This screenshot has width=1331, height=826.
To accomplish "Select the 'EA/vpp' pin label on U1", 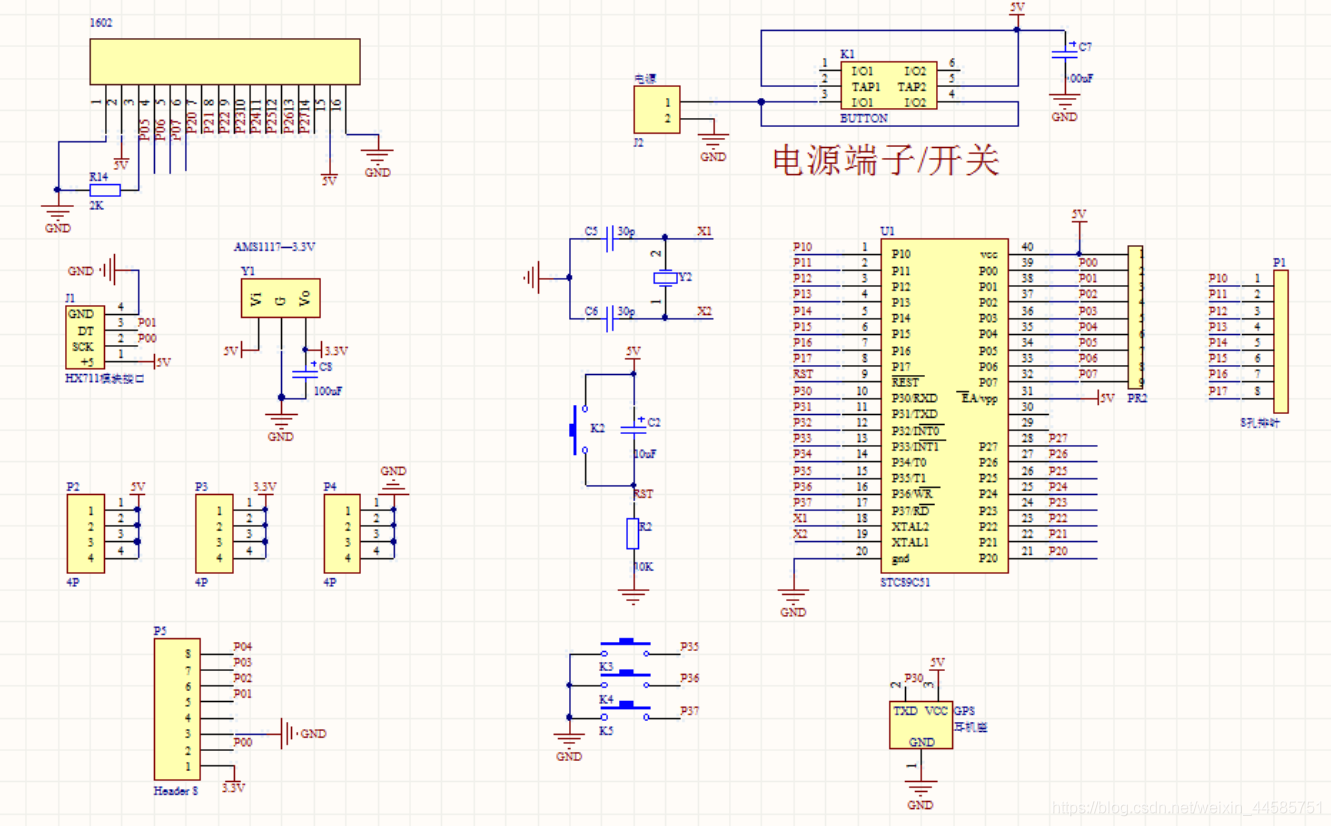I will point(977,398).
